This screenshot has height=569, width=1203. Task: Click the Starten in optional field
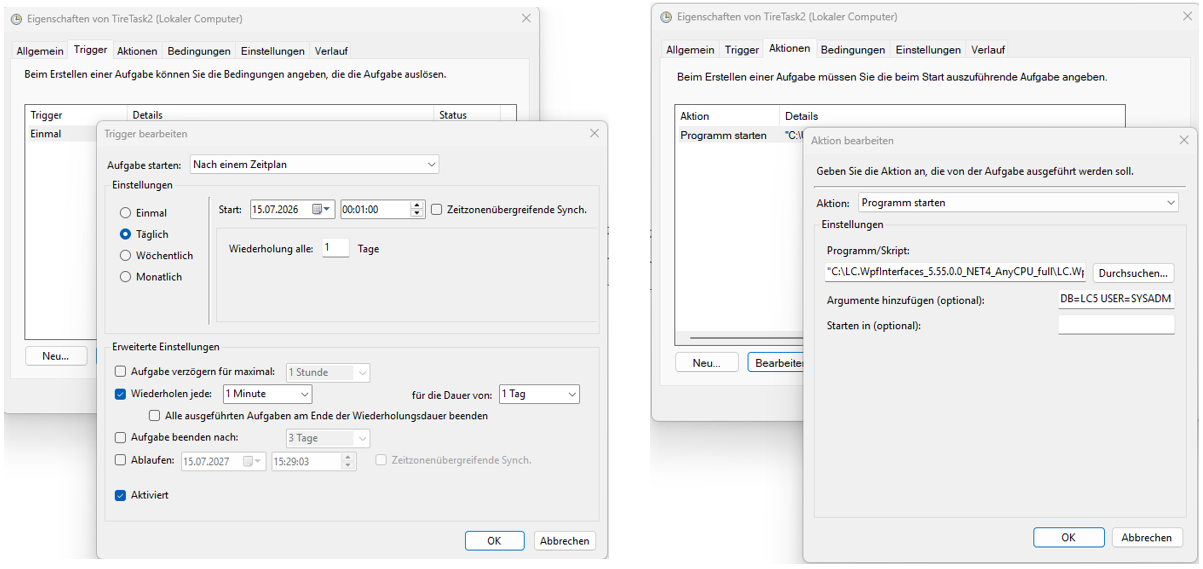(1116, 325)
